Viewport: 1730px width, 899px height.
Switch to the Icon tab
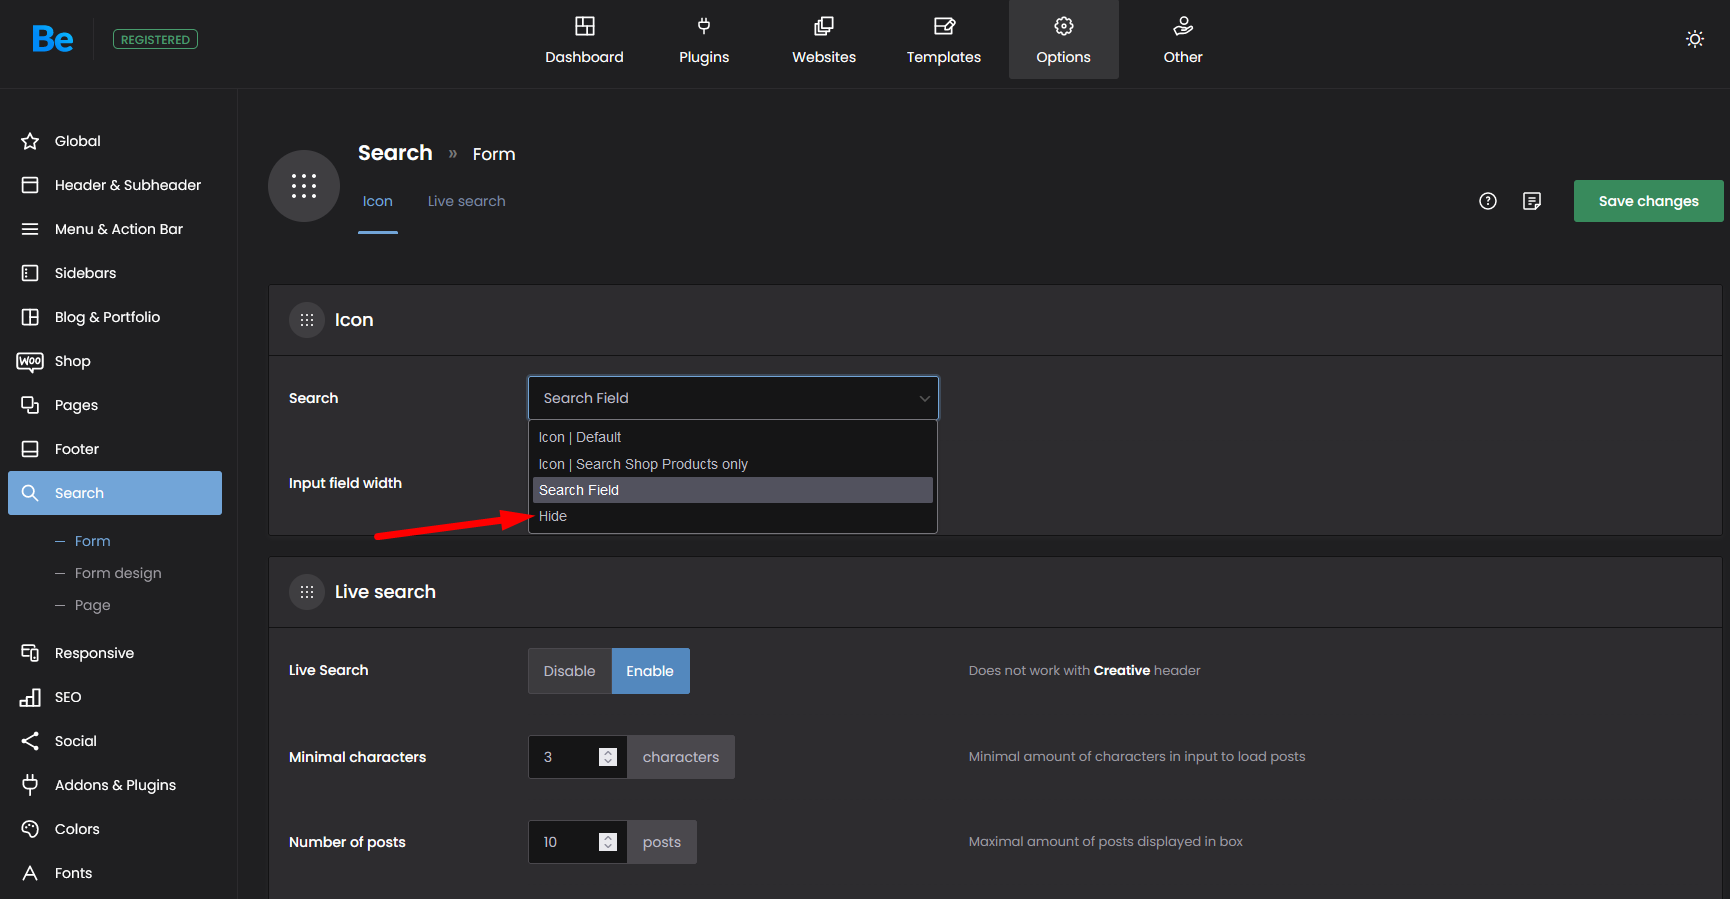click(x=378, y=201)
